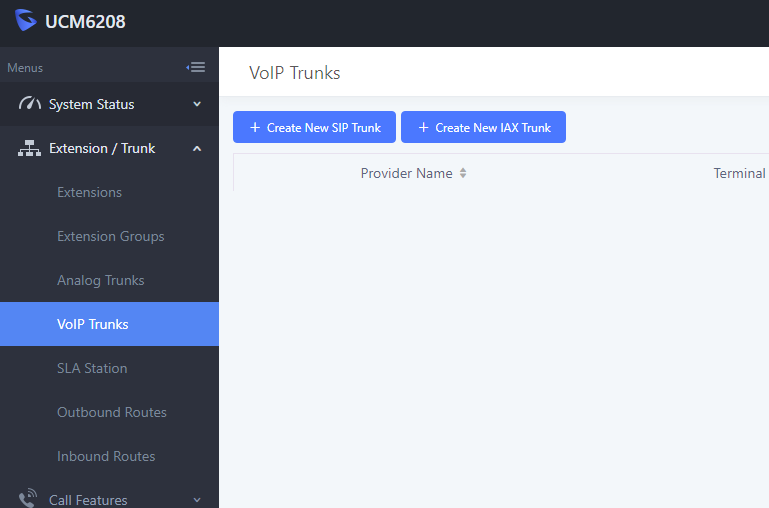Viewport: 769px width, 508px height.
Task: Click Create New IAX Trunk button
Action: [484, 127]
